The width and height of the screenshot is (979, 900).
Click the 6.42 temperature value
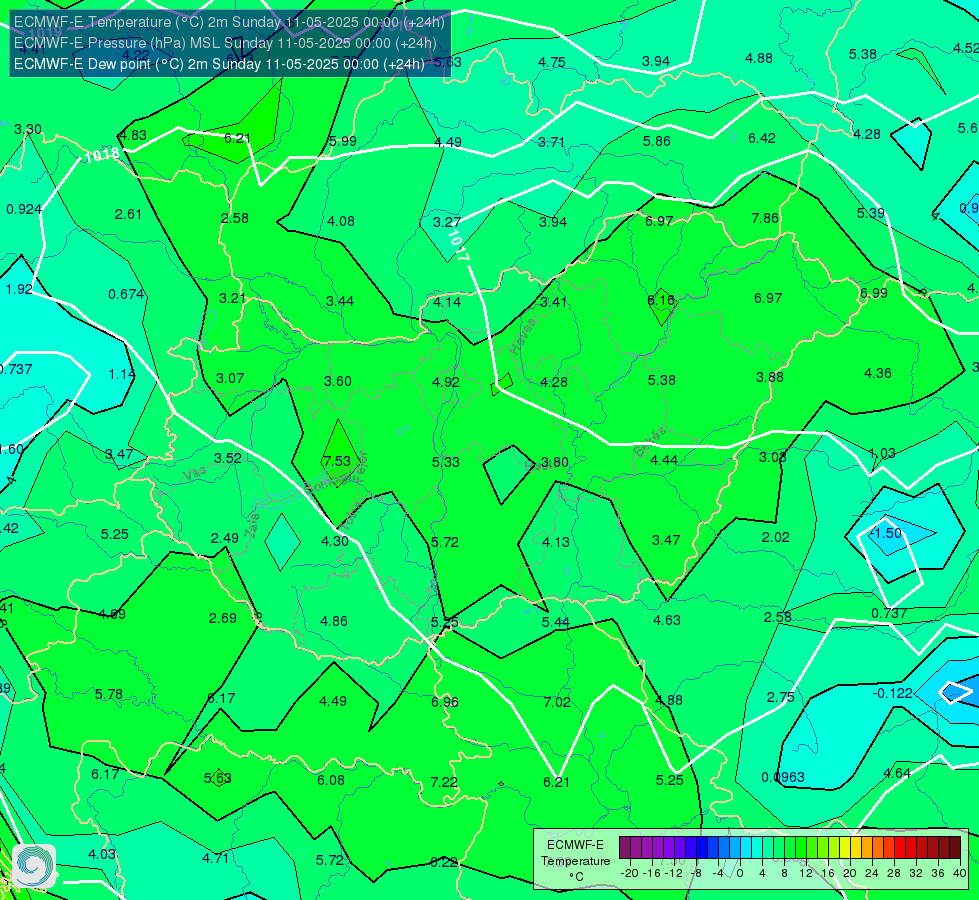pyautogui.click(x=762, y=138)
